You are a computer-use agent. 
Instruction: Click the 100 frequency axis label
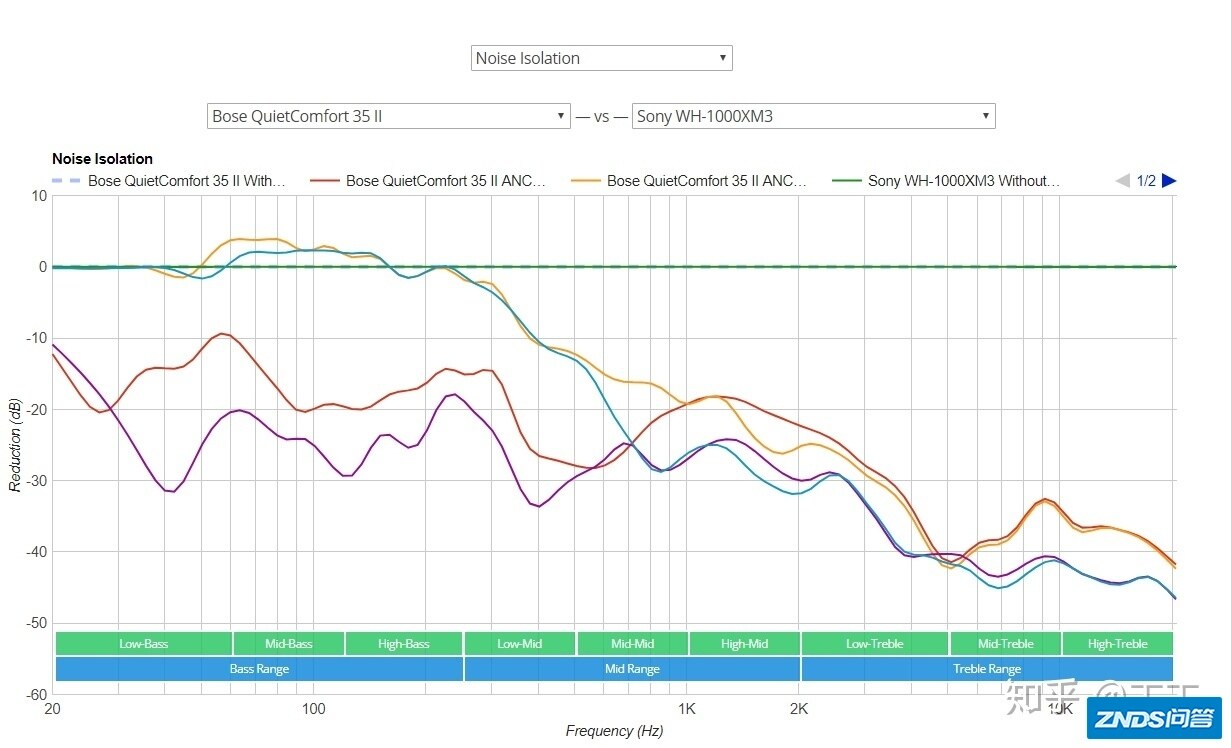pos(314,708)
